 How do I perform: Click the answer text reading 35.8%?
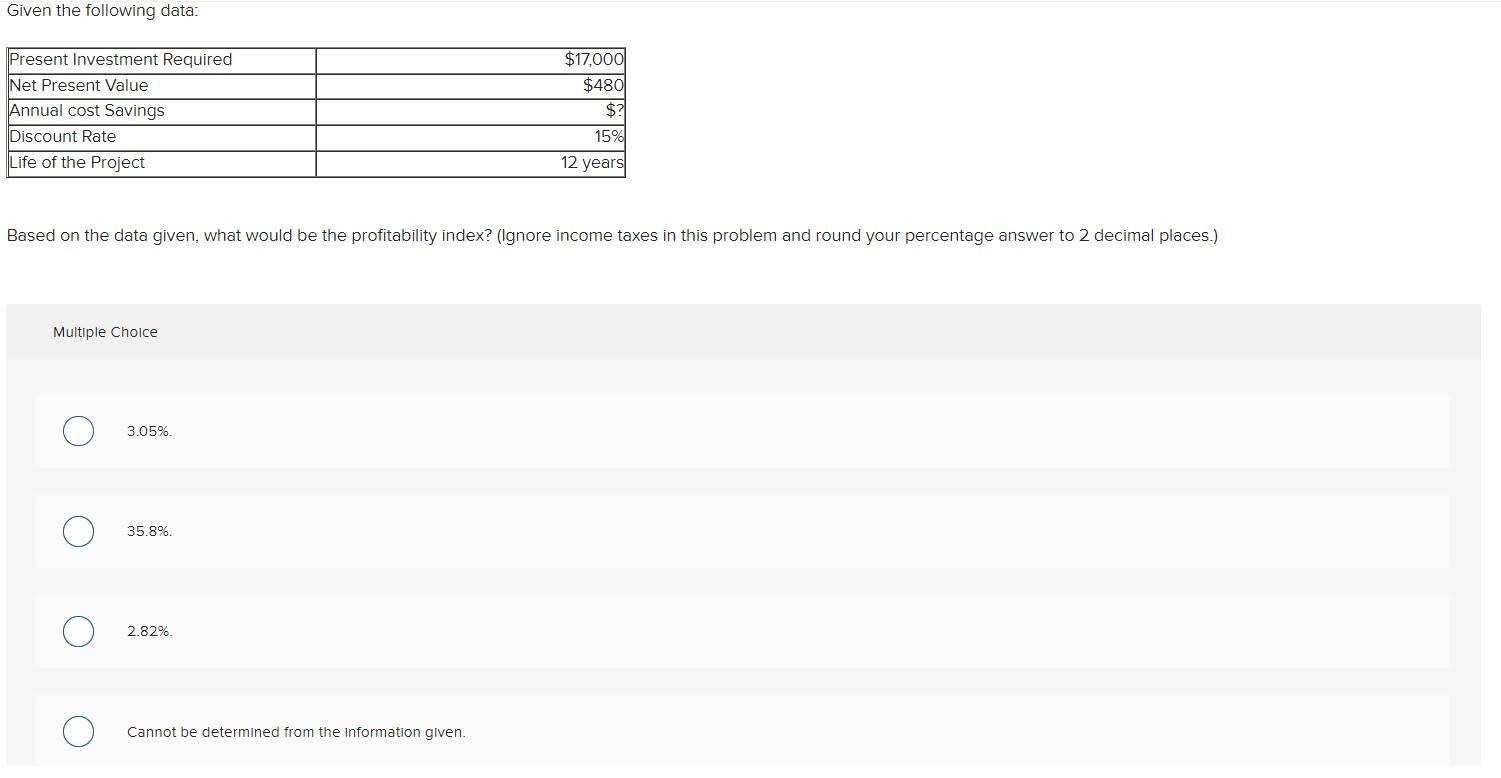(x=148, y=531)
